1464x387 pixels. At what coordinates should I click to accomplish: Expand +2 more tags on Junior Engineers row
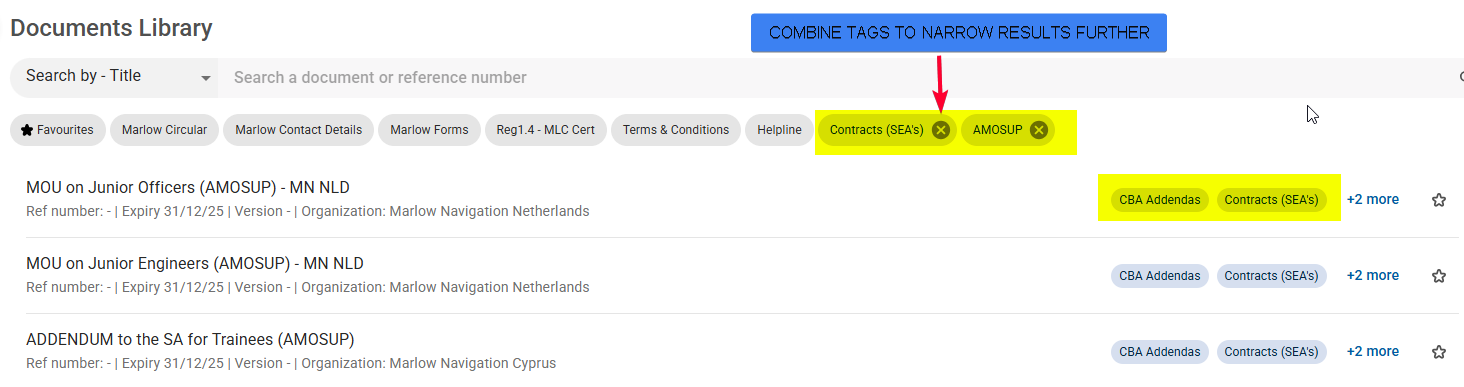tap(1372, 275)
